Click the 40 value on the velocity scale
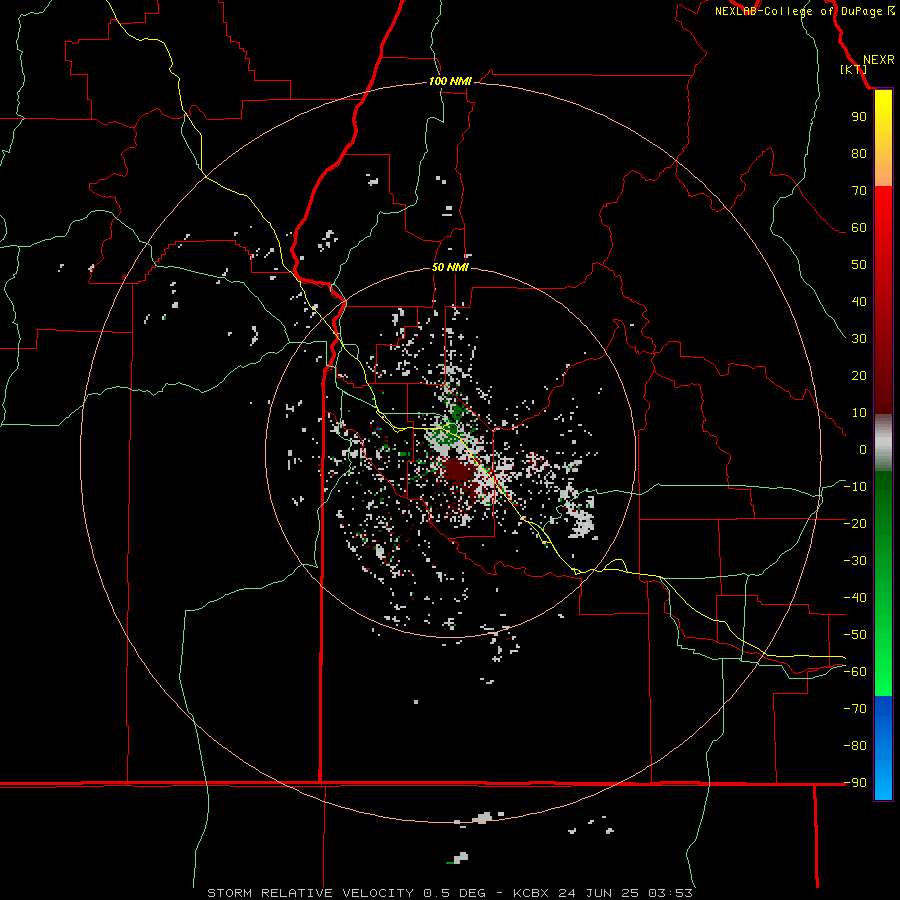The height and width of the screenshot is (900, 900). pos(859,301)
